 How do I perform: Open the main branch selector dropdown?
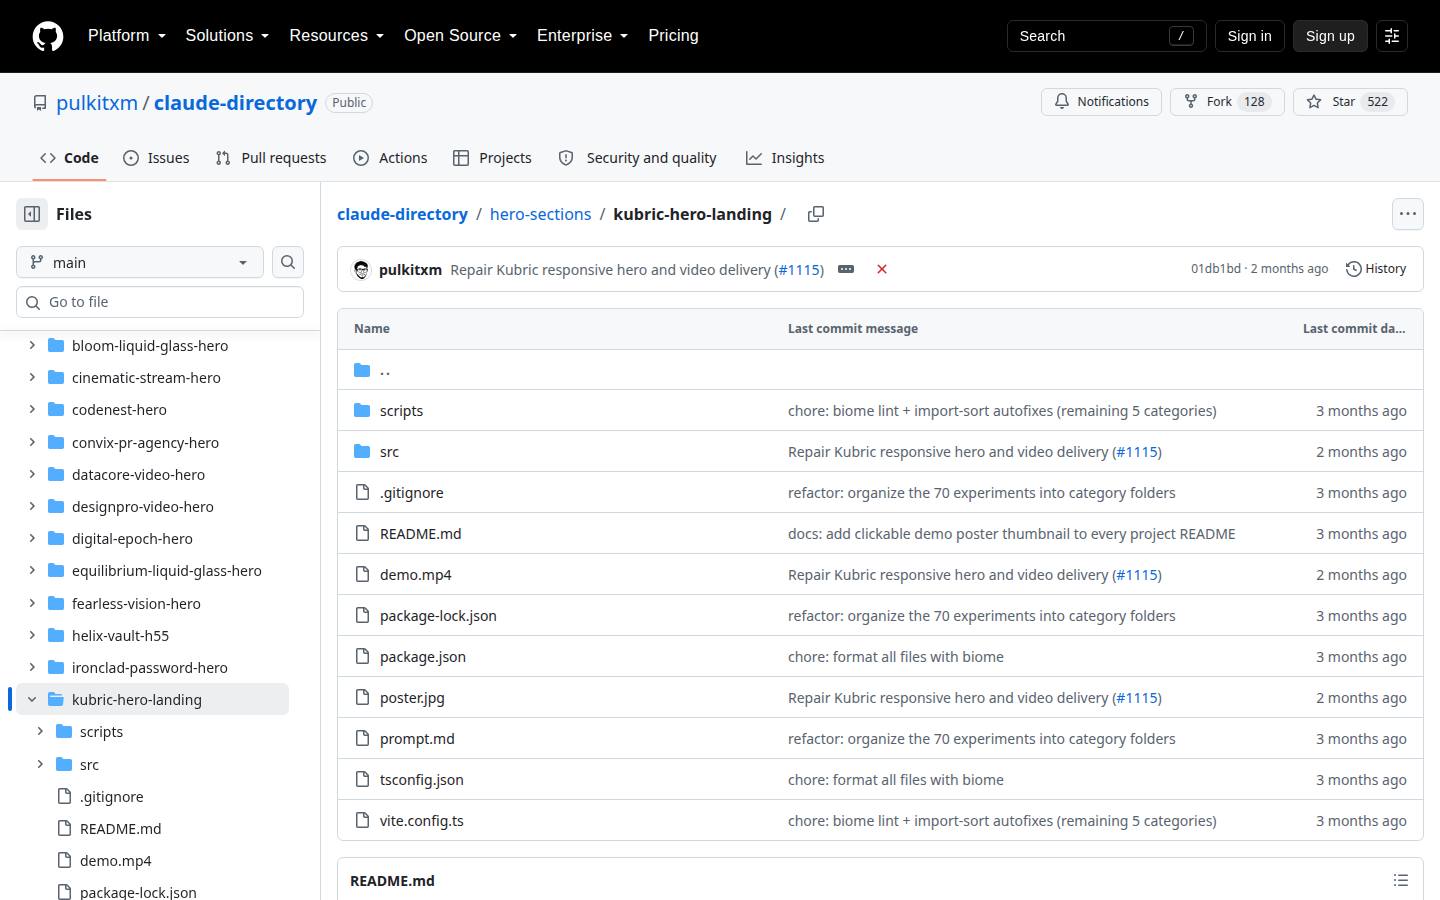click(x=140, y=262)
